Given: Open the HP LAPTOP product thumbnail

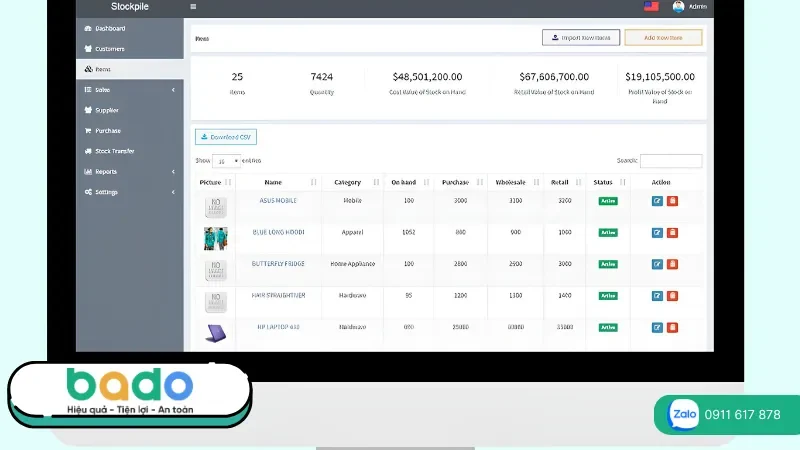Looking at the screenshot, I should [216, 334].
